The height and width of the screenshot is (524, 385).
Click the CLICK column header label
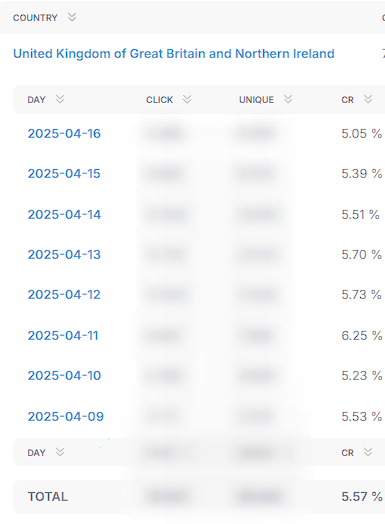click(x=159, y=100)
